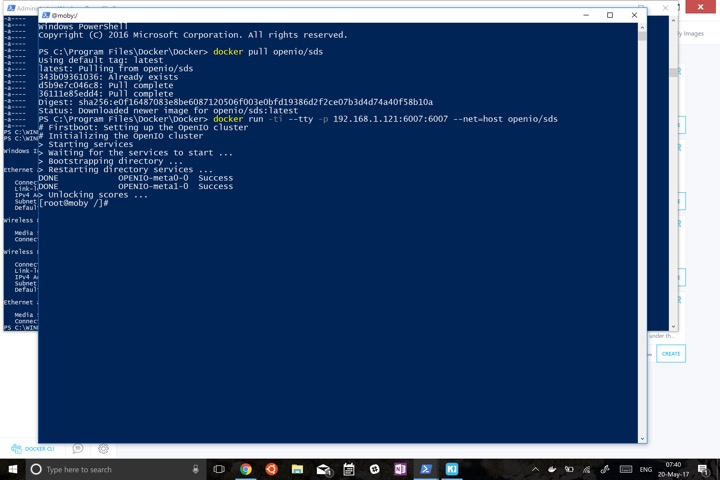Viewport: 720px width, 480px height.
Task: Switch to PowerShell via taskbar icon
Action: coord(426,469)
